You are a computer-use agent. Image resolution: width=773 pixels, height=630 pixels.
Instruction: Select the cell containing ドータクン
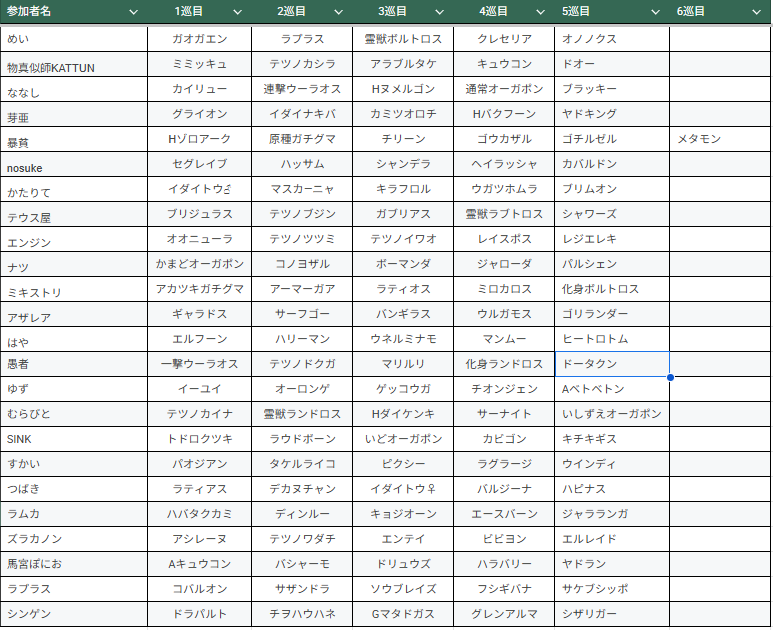pyautogui.click(x=612, y=364)
